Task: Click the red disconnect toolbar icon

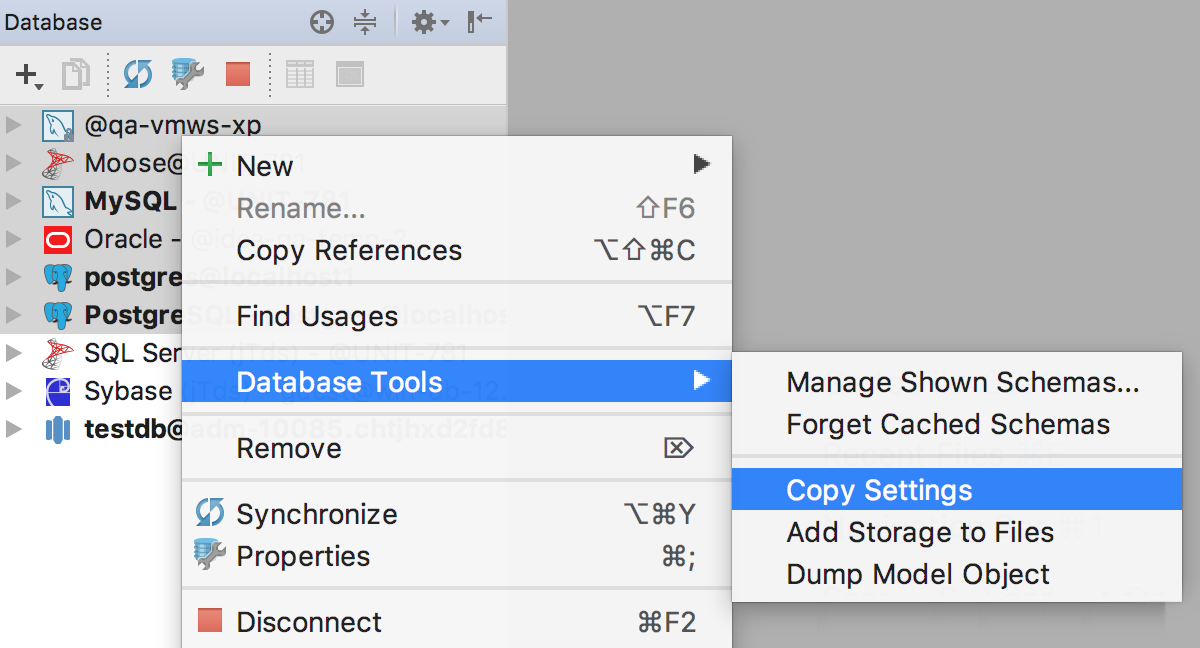Action: click(238, 74)
